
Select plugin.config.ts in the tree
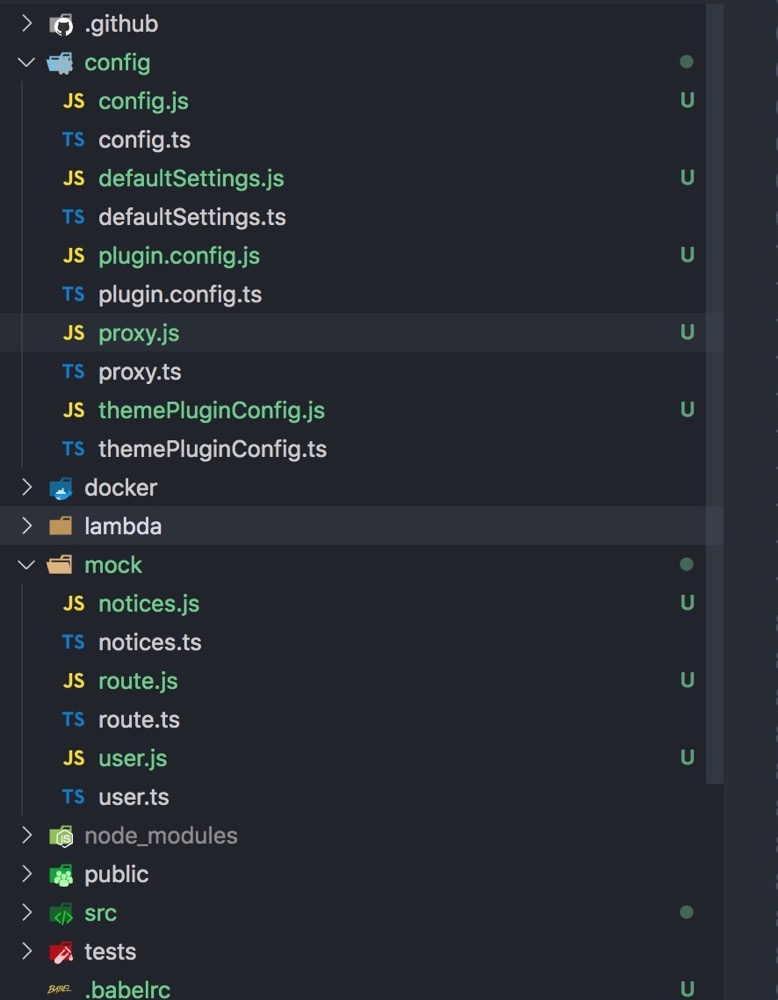pyautogui.click(x=180, y=295)
